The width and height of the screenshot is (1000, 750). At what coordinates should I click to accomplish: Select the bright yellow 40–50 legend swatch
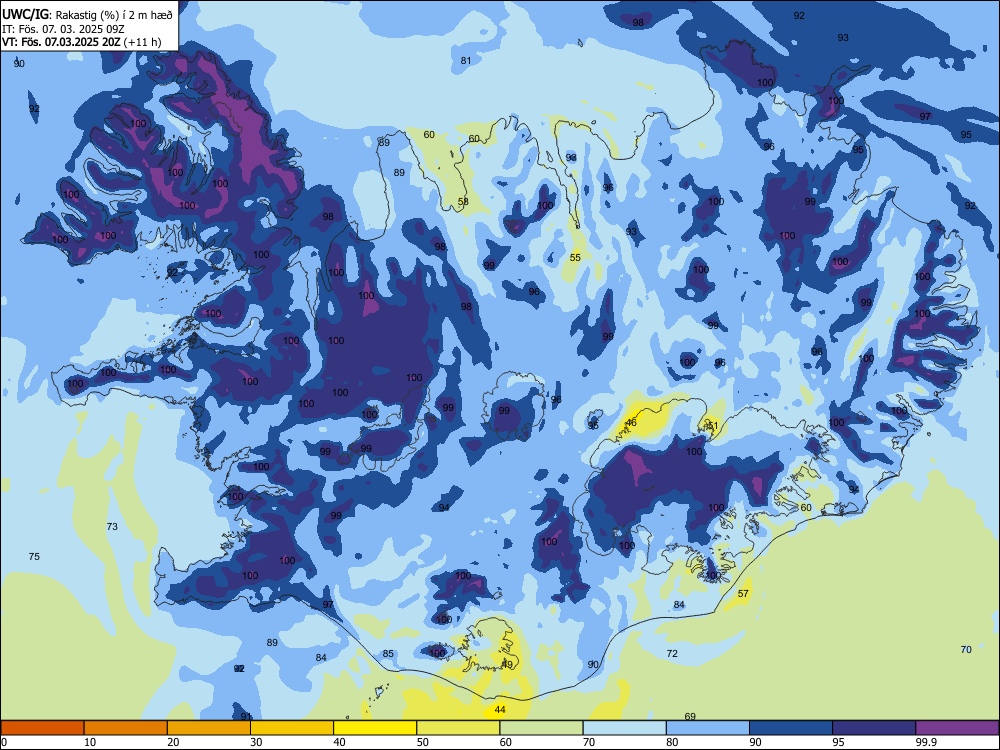point(375,728)
